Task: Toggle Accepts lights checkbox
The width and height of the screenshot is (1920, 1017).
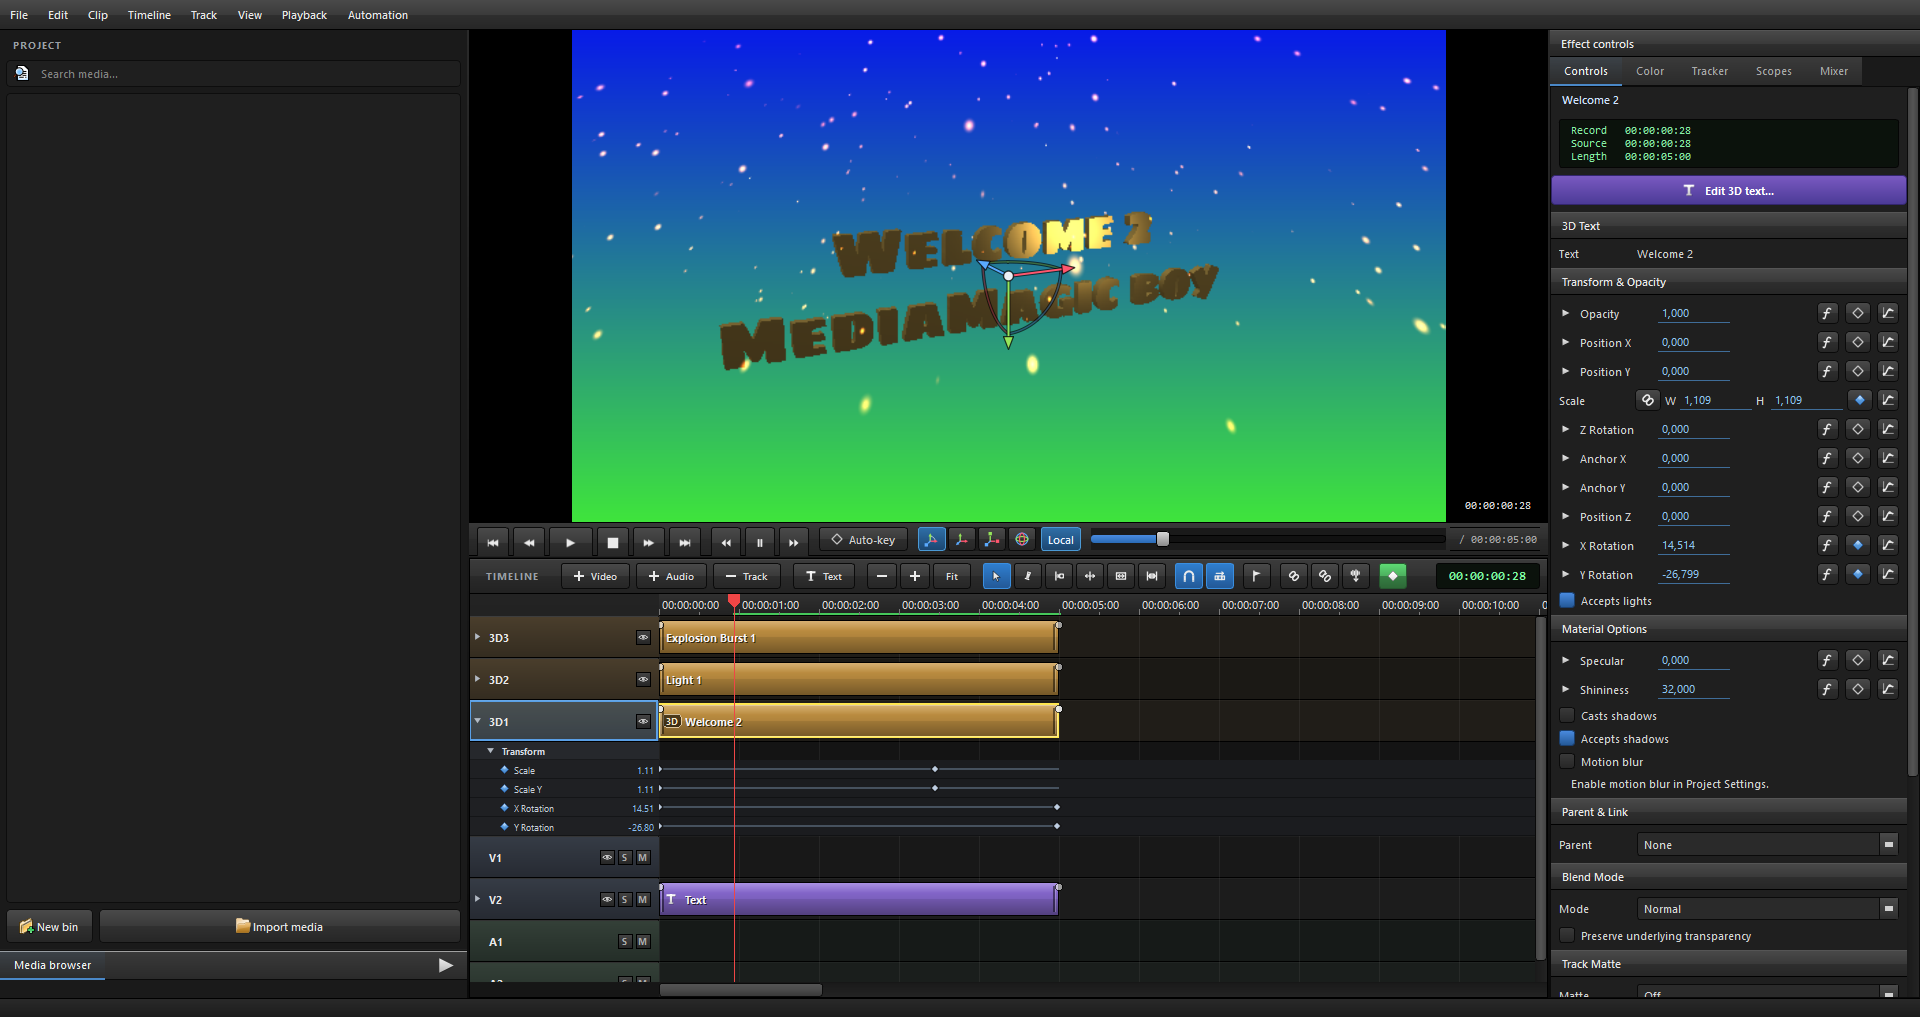Action: (1567, 600)
